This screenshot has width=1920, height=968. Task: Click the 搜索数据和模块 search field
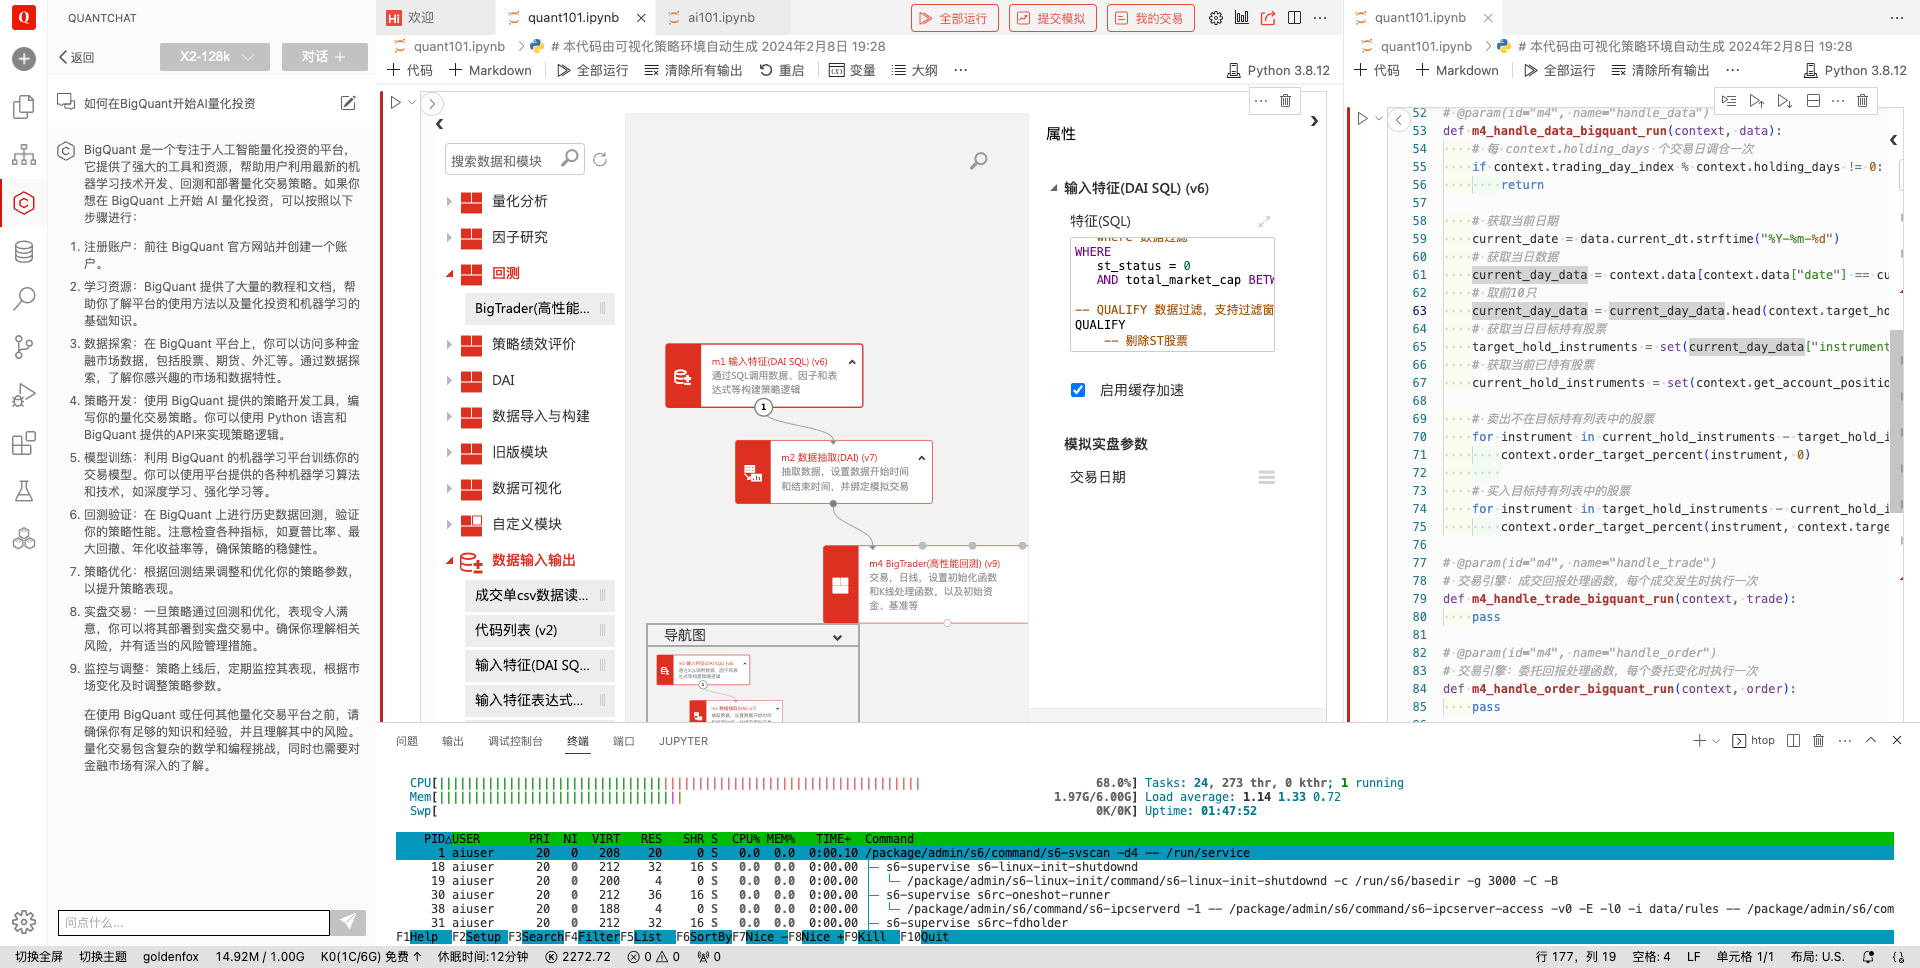point(513,160)
